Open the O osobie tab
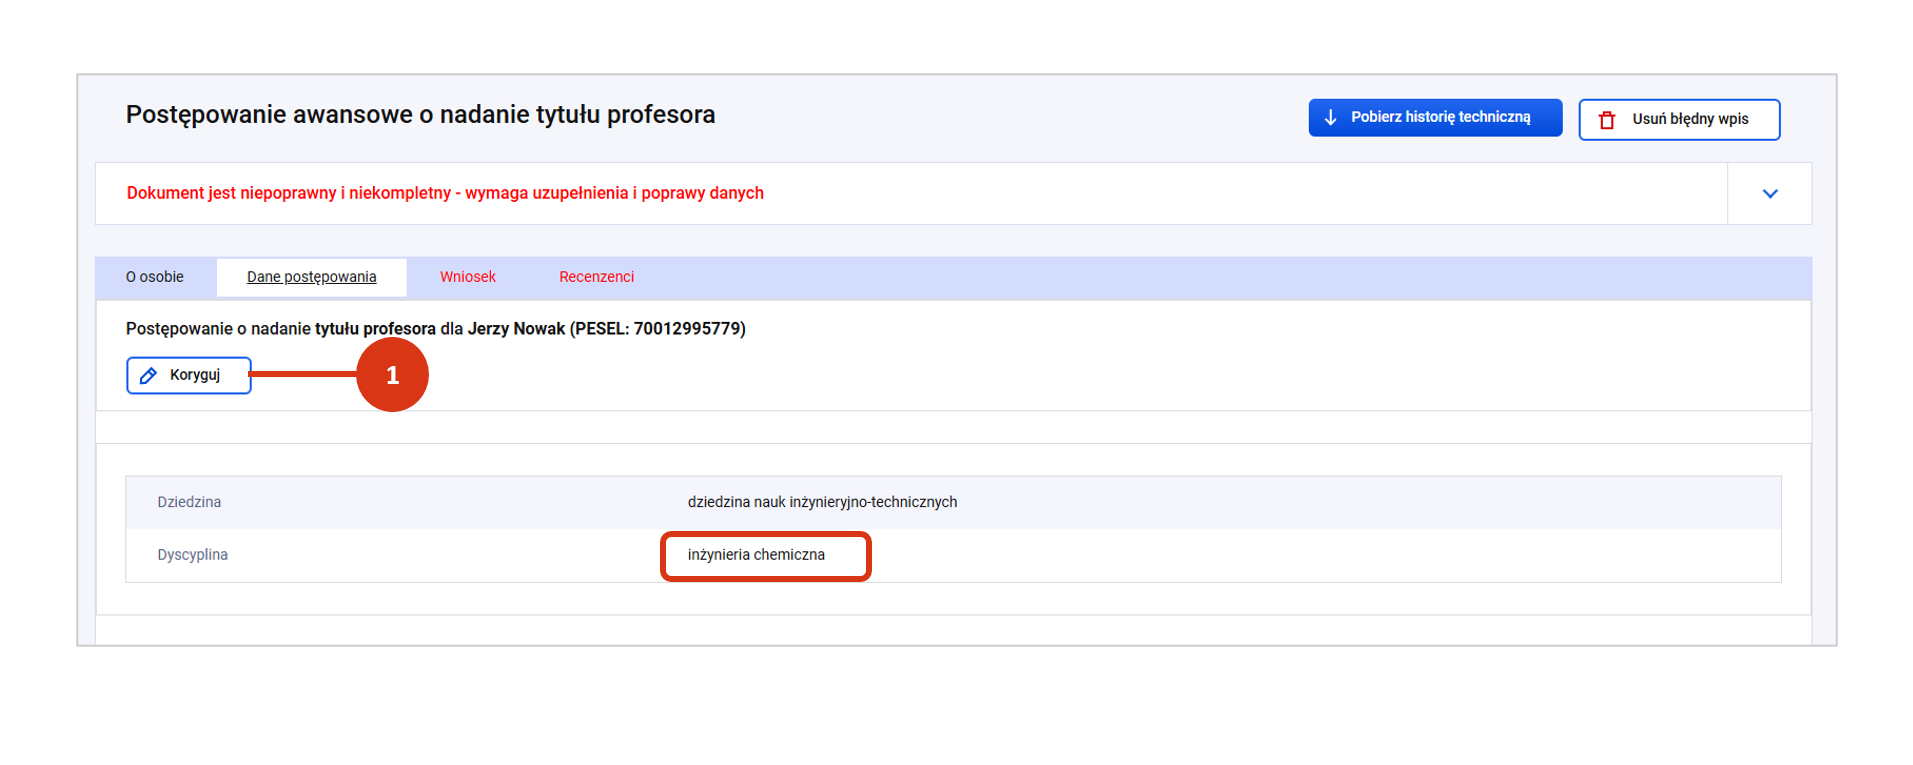The height and width of the screenshot is (765, 1913). click(x=155, y=277)
